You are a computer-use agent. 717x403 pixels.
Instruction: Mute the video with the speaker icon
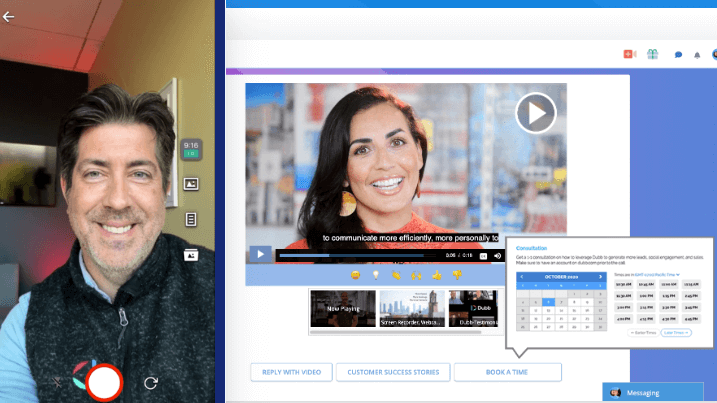(498, 256)
